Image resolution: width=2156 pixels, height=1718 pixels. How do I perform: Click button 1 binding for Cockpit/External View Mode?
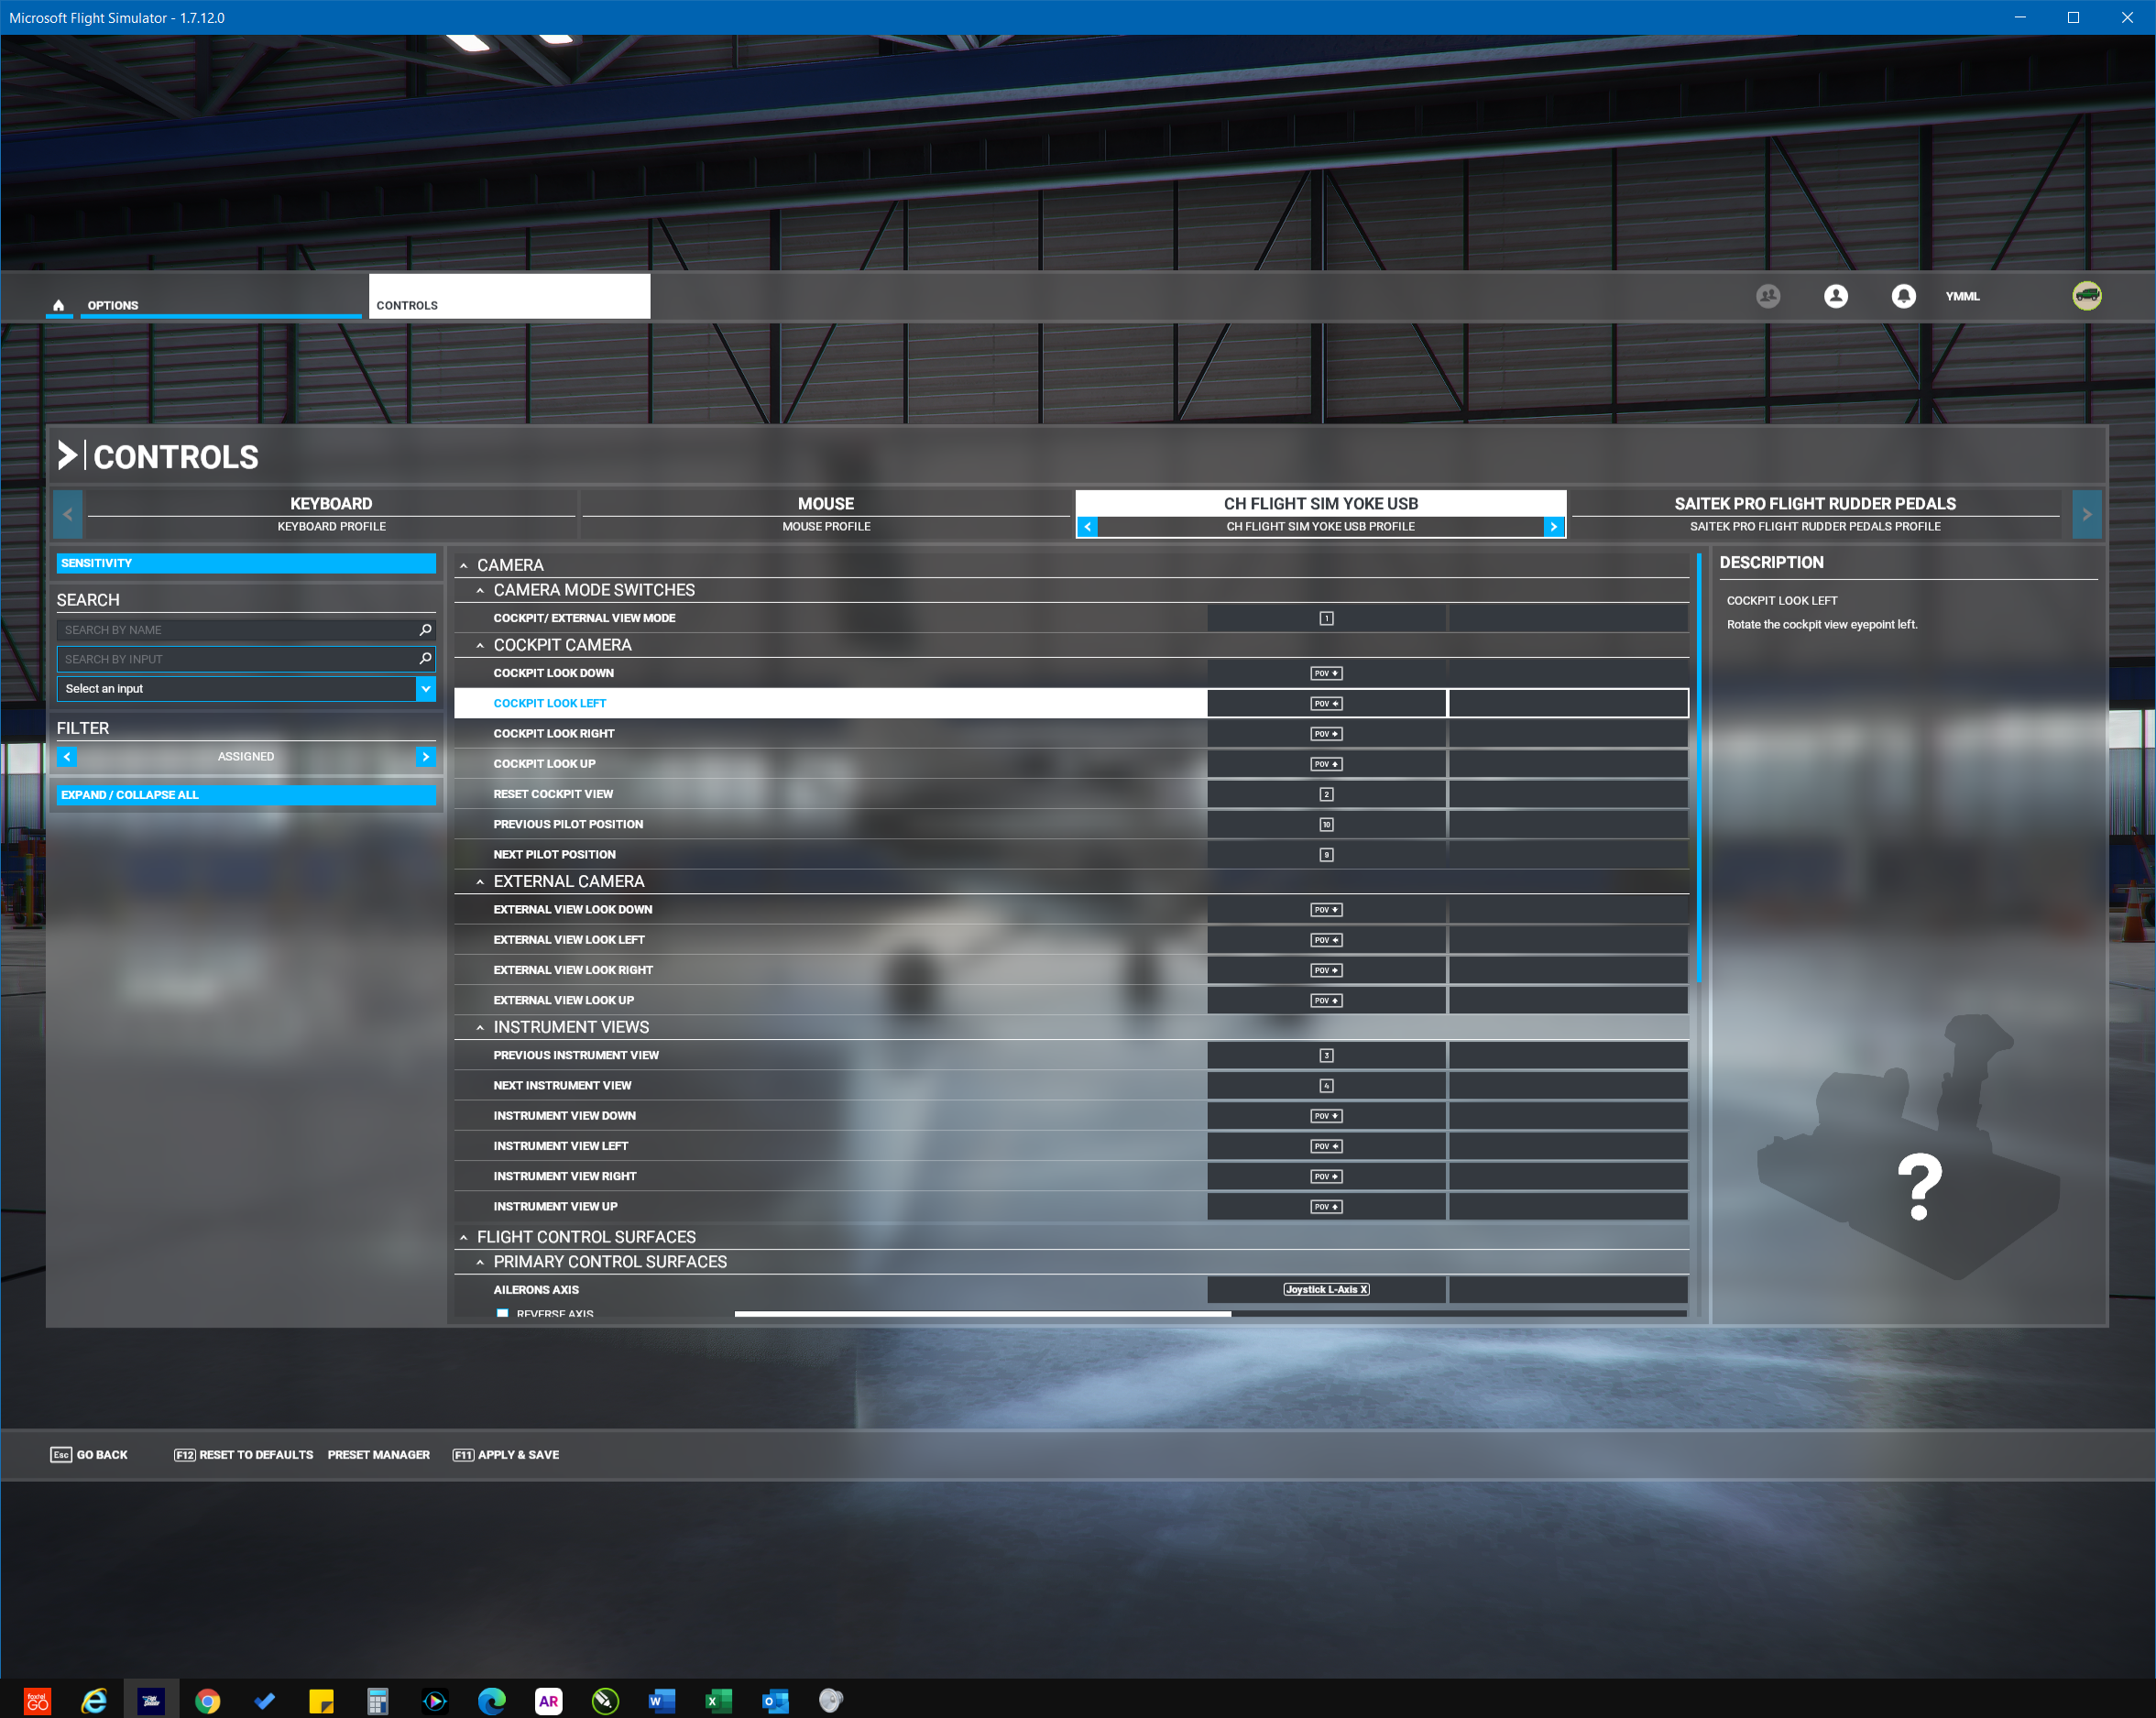(1326, 619)
